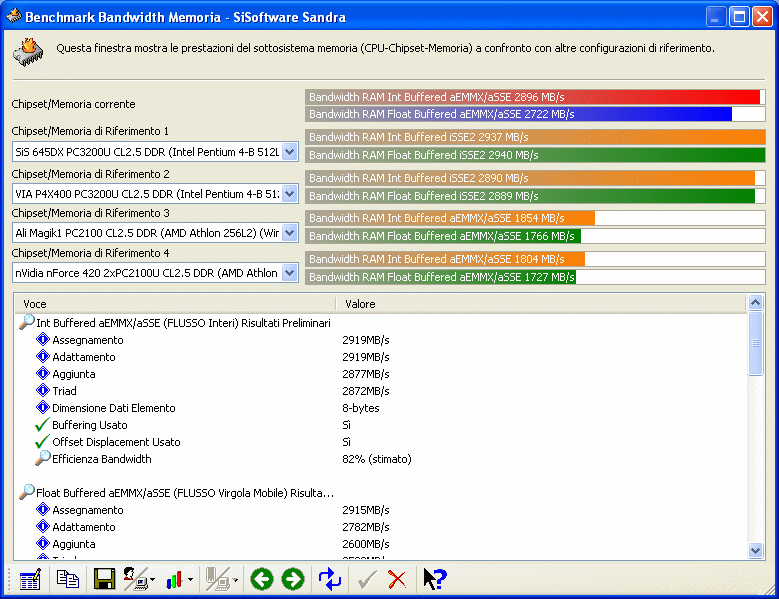Image resolution: width=779 pixels, height=599 pixels.
Task: Click the 82% (stimato) value
Action: (x=377, y=459)
